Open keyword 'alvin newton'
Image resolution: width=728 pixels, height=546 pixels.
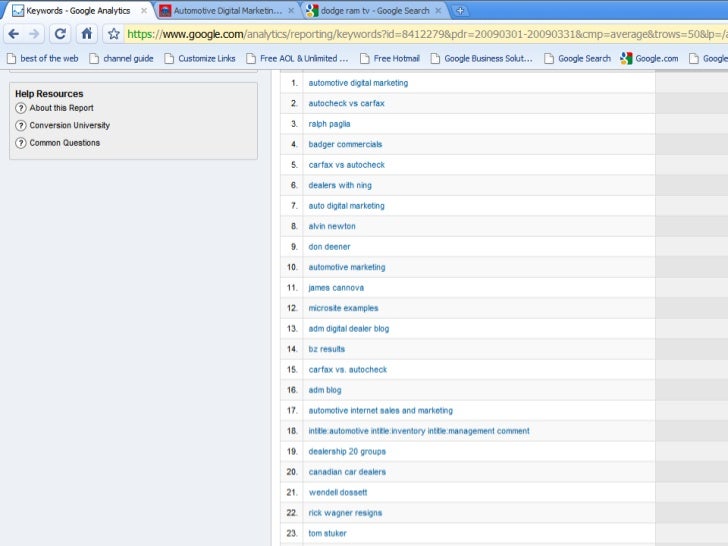332,226
